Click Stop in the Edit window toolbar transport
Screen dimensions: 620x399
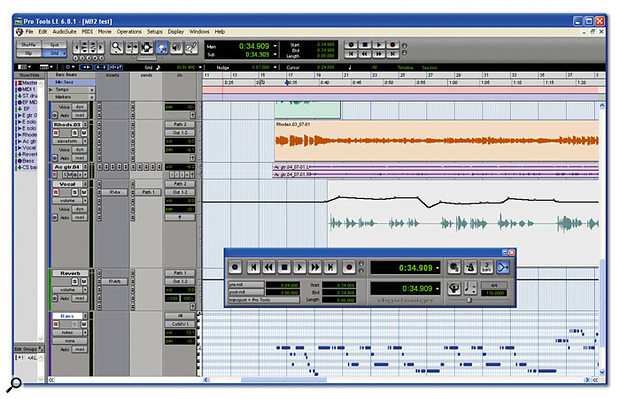coord(365,45)
